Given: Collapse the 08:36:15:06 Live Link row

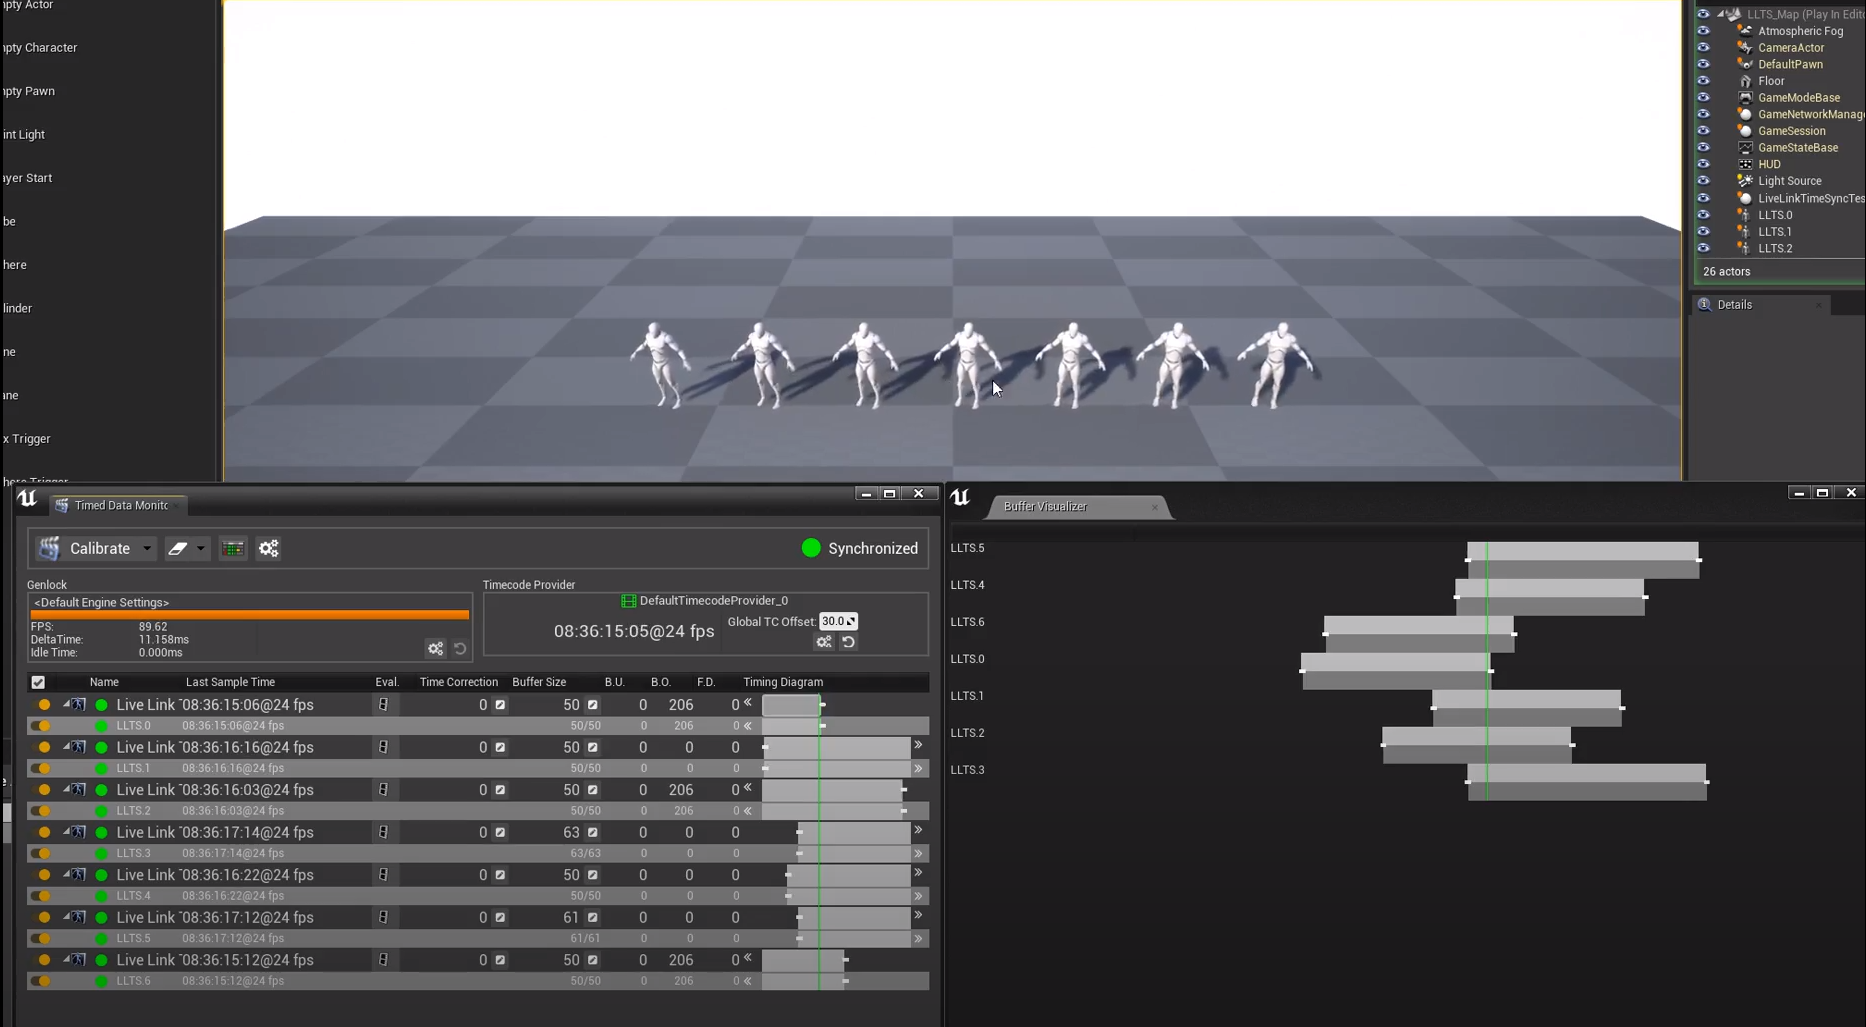Looking at the screenshot, I should 66,704.
